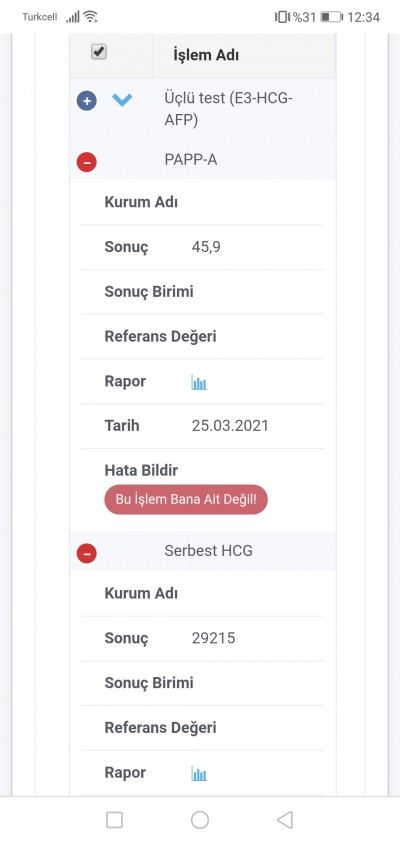400x844 pixels.
Task: Tap the Android back navigation triangle
Action: click(x=284, y=820)
